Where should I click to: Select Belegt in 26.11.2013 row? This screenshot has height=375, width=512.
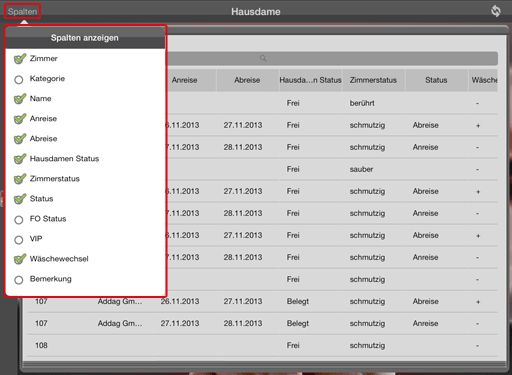(x=298, y=301)
